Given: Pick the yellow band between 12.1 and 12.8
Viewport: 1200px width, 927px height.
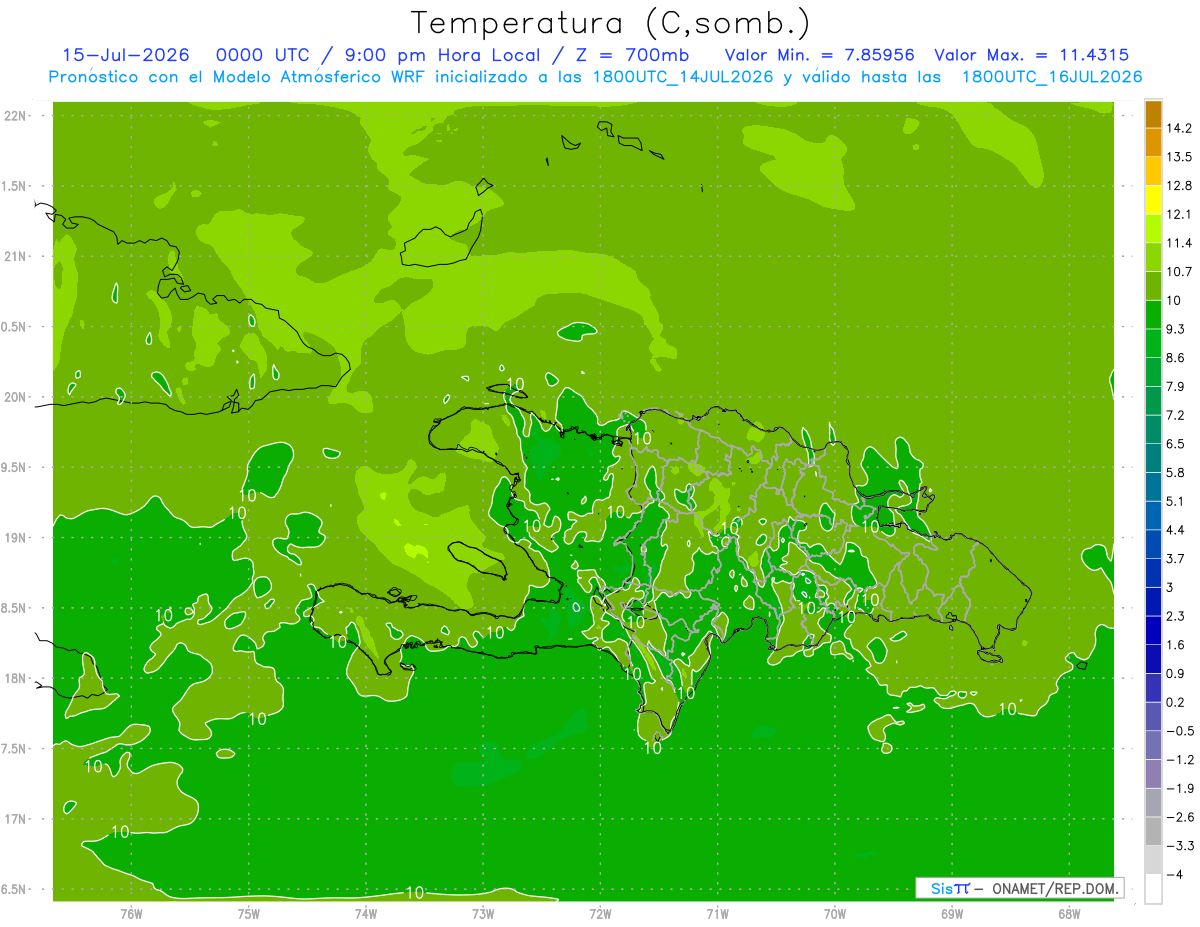Looking at the screenshot, I should (x=1153, y=200).
